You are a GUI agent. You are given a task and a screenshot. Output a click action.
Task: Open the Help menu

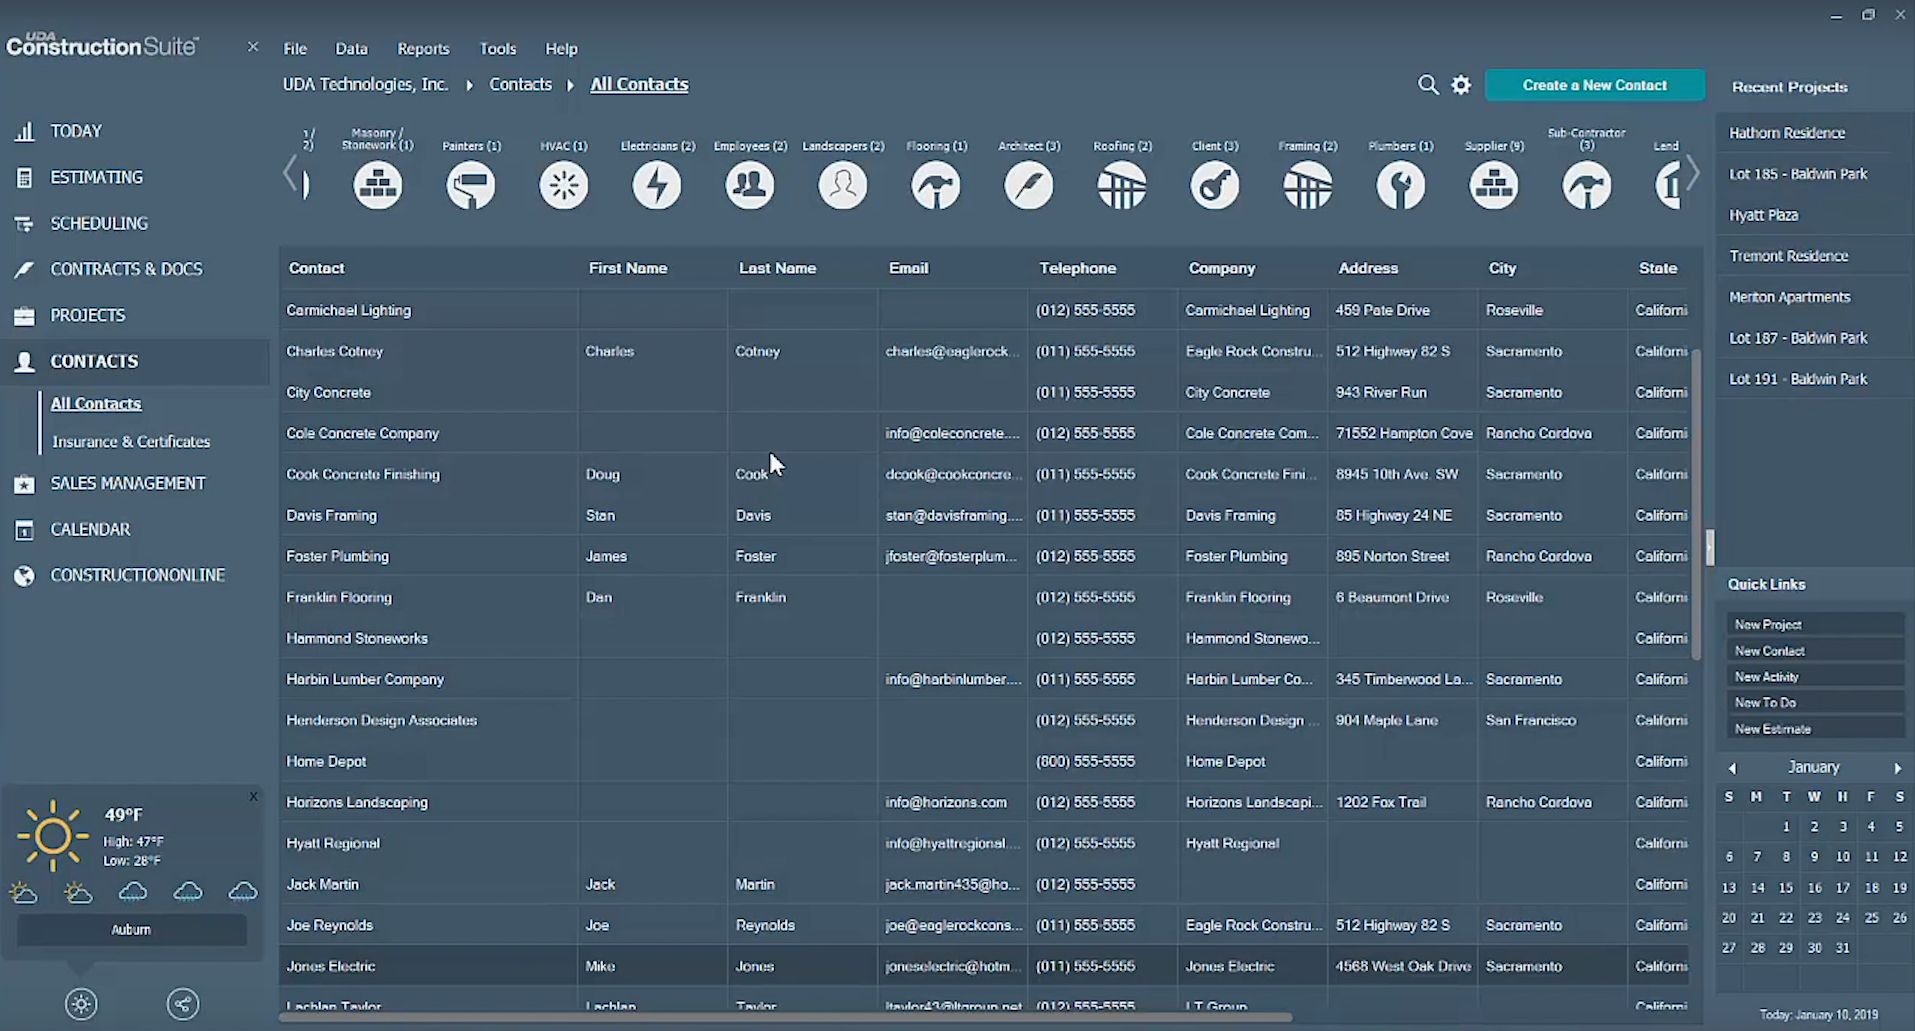(x=561, y=48)
